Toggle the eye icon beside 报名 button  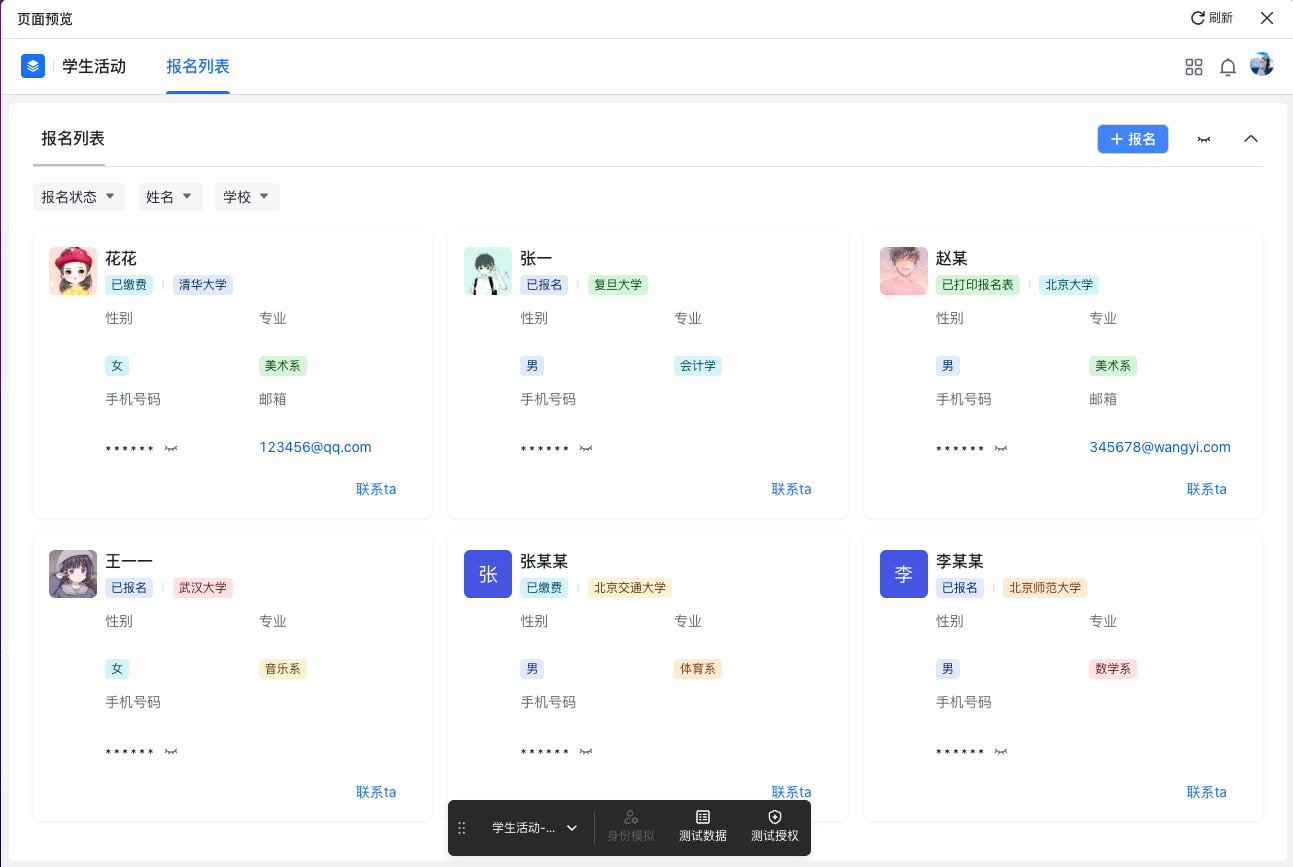click(1204, 139)
